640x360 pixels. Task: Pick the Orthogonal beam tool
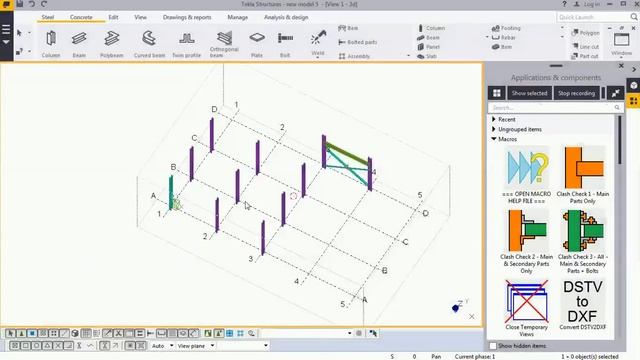coord(224,43)
